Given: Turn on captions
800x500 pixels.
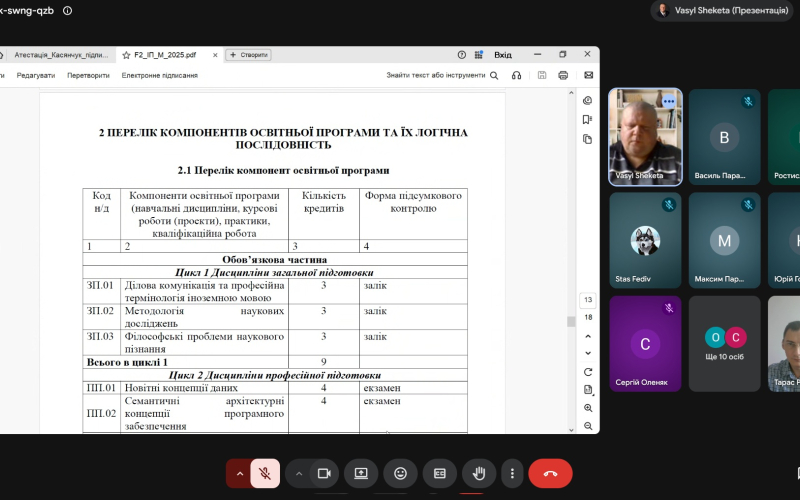Looking at the screenshot, I should click(440, 473).
